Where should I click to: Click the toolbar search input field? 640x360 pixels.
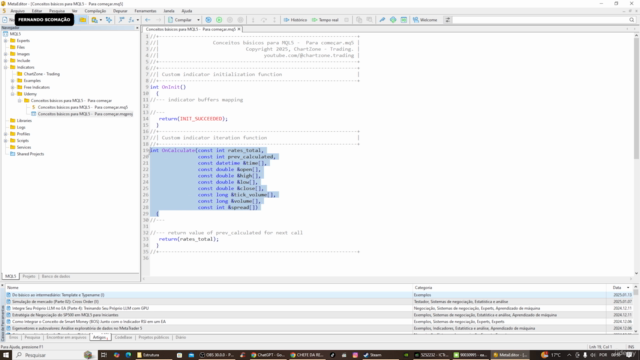point(540,20)
